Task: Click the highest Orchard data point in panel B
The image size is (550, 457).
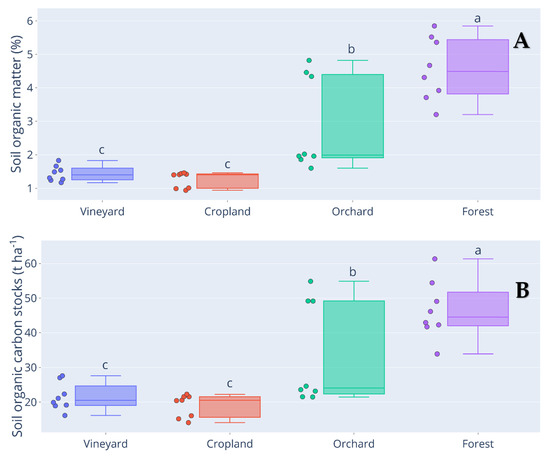Action: [310, 281]
